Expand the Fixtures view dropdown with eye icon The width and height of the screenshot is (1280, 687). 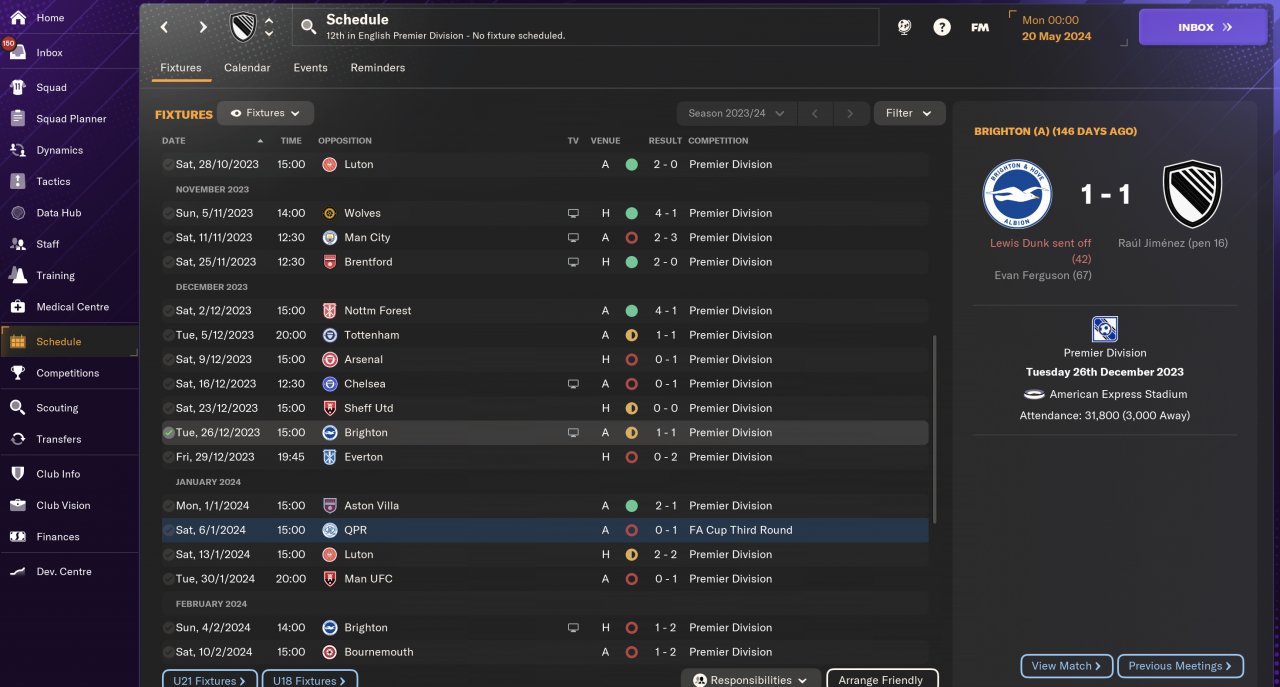[x=265, y=113]
